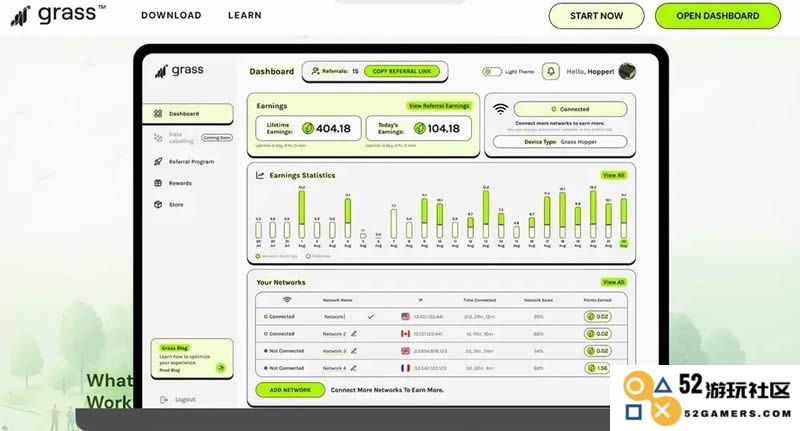Click View All in Your Networks

(x=613, y=283)
